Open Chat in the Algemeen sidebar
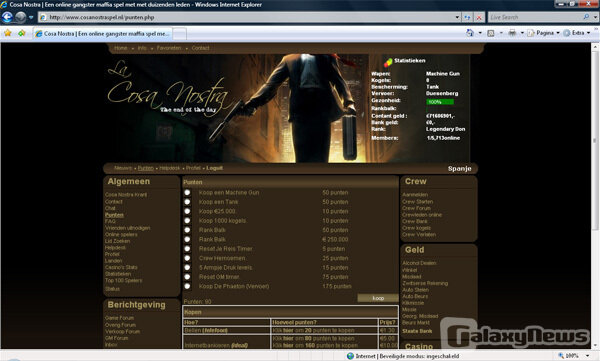600x361 pixels. tap(110, 208)
